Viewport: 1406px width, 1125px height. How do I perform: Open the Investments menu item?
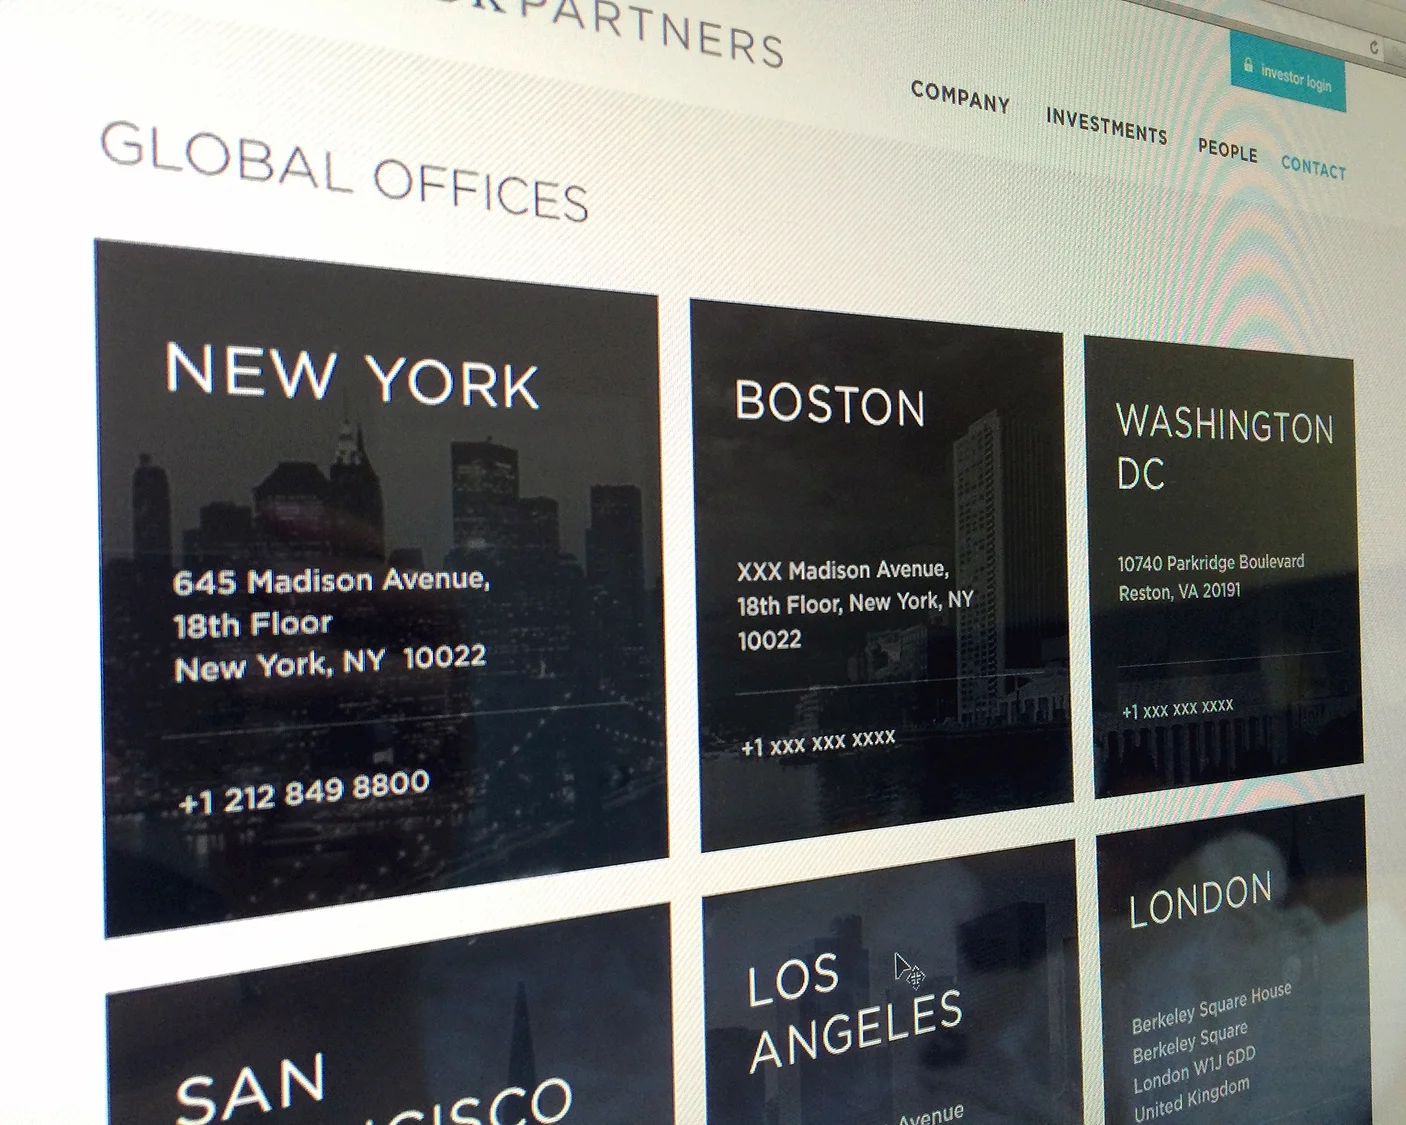click(1106, 127)
